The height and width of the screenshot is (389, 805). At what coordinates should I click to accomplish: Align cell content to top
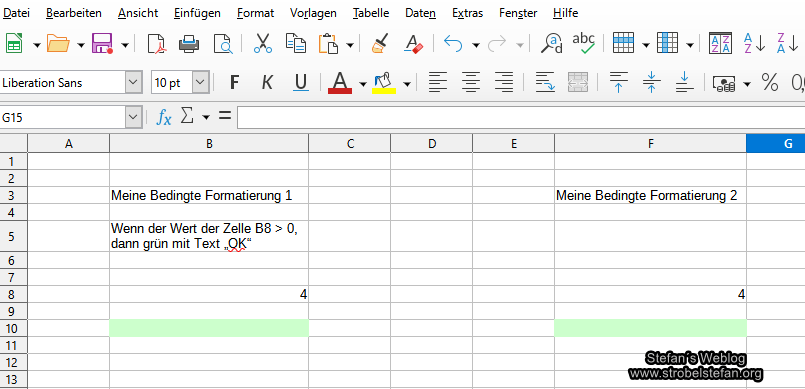(x=619, y=82)
